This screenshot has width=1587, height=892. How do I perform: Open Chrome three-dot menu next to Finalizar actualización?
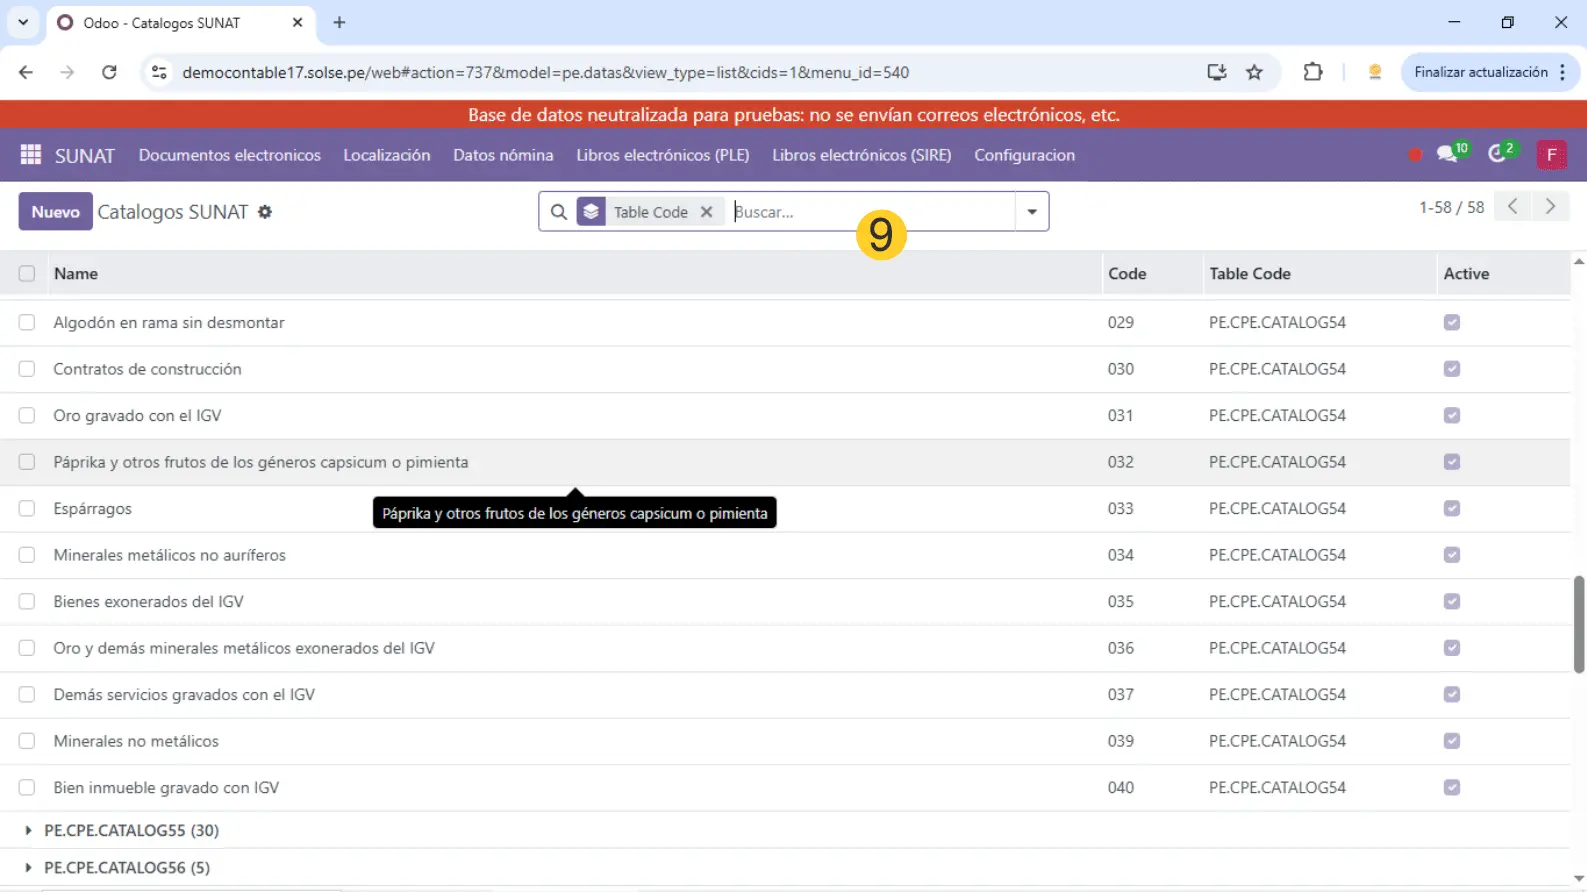[1562, 72]
